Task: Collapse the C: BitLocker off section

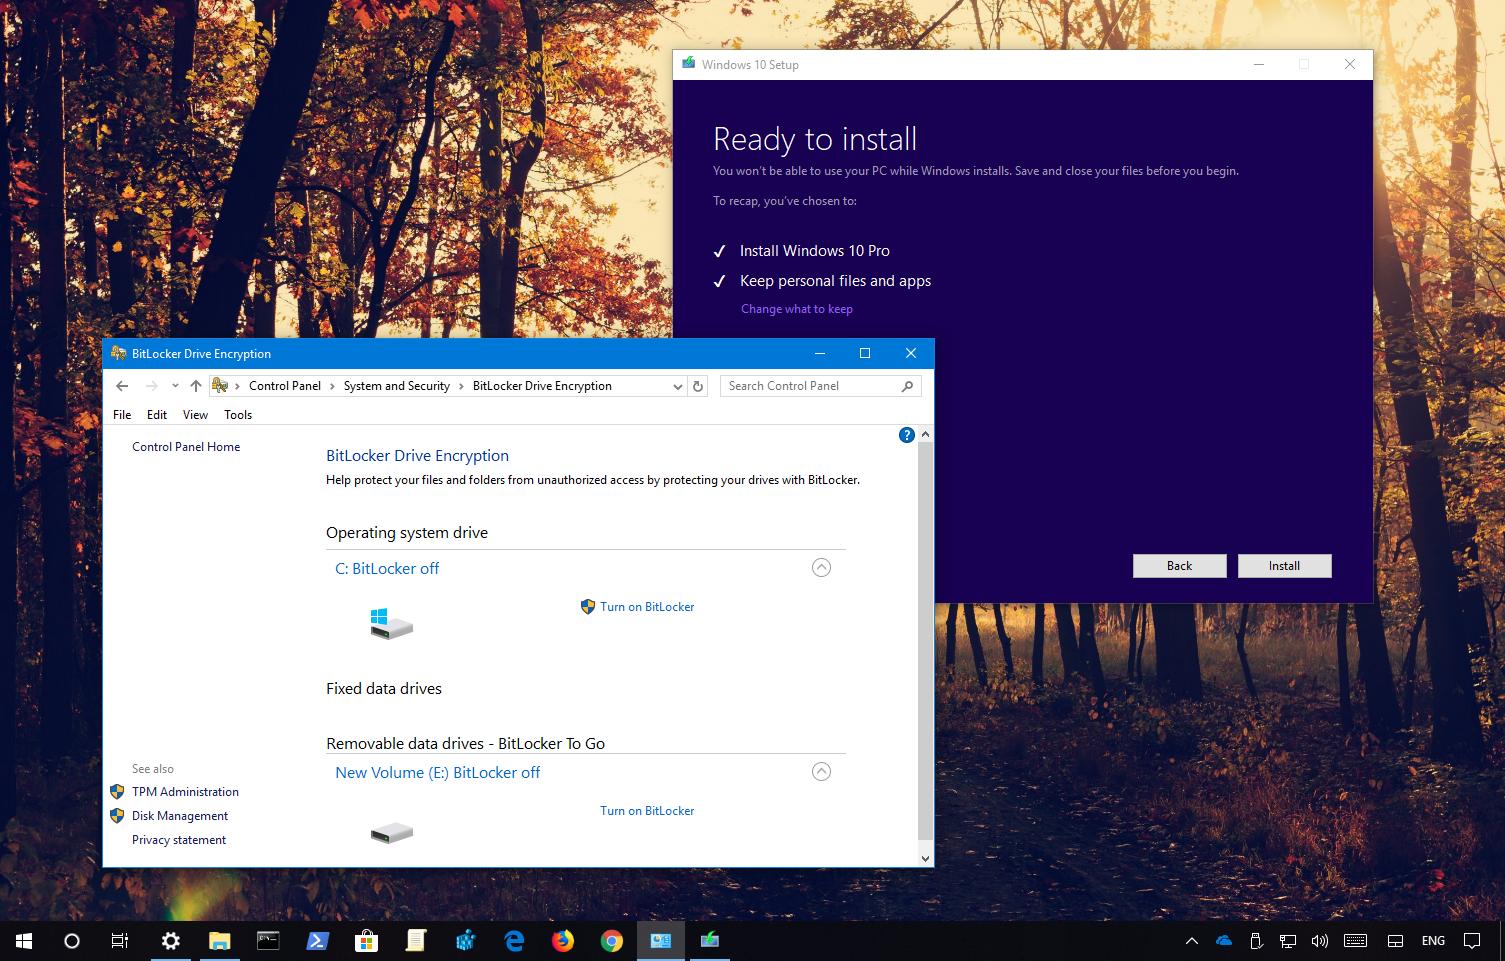Action: click(x=821, y=567)
